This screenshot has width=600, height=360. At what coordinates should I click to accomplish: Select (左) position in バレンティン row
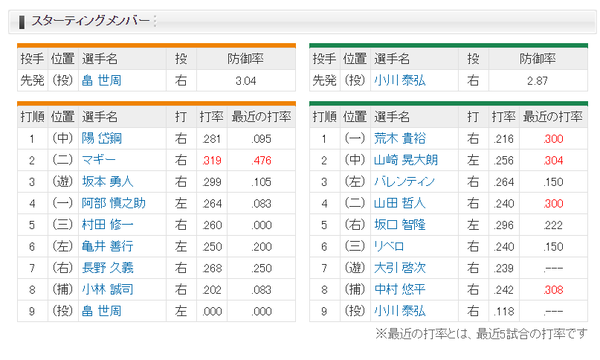tap(355, 181)
